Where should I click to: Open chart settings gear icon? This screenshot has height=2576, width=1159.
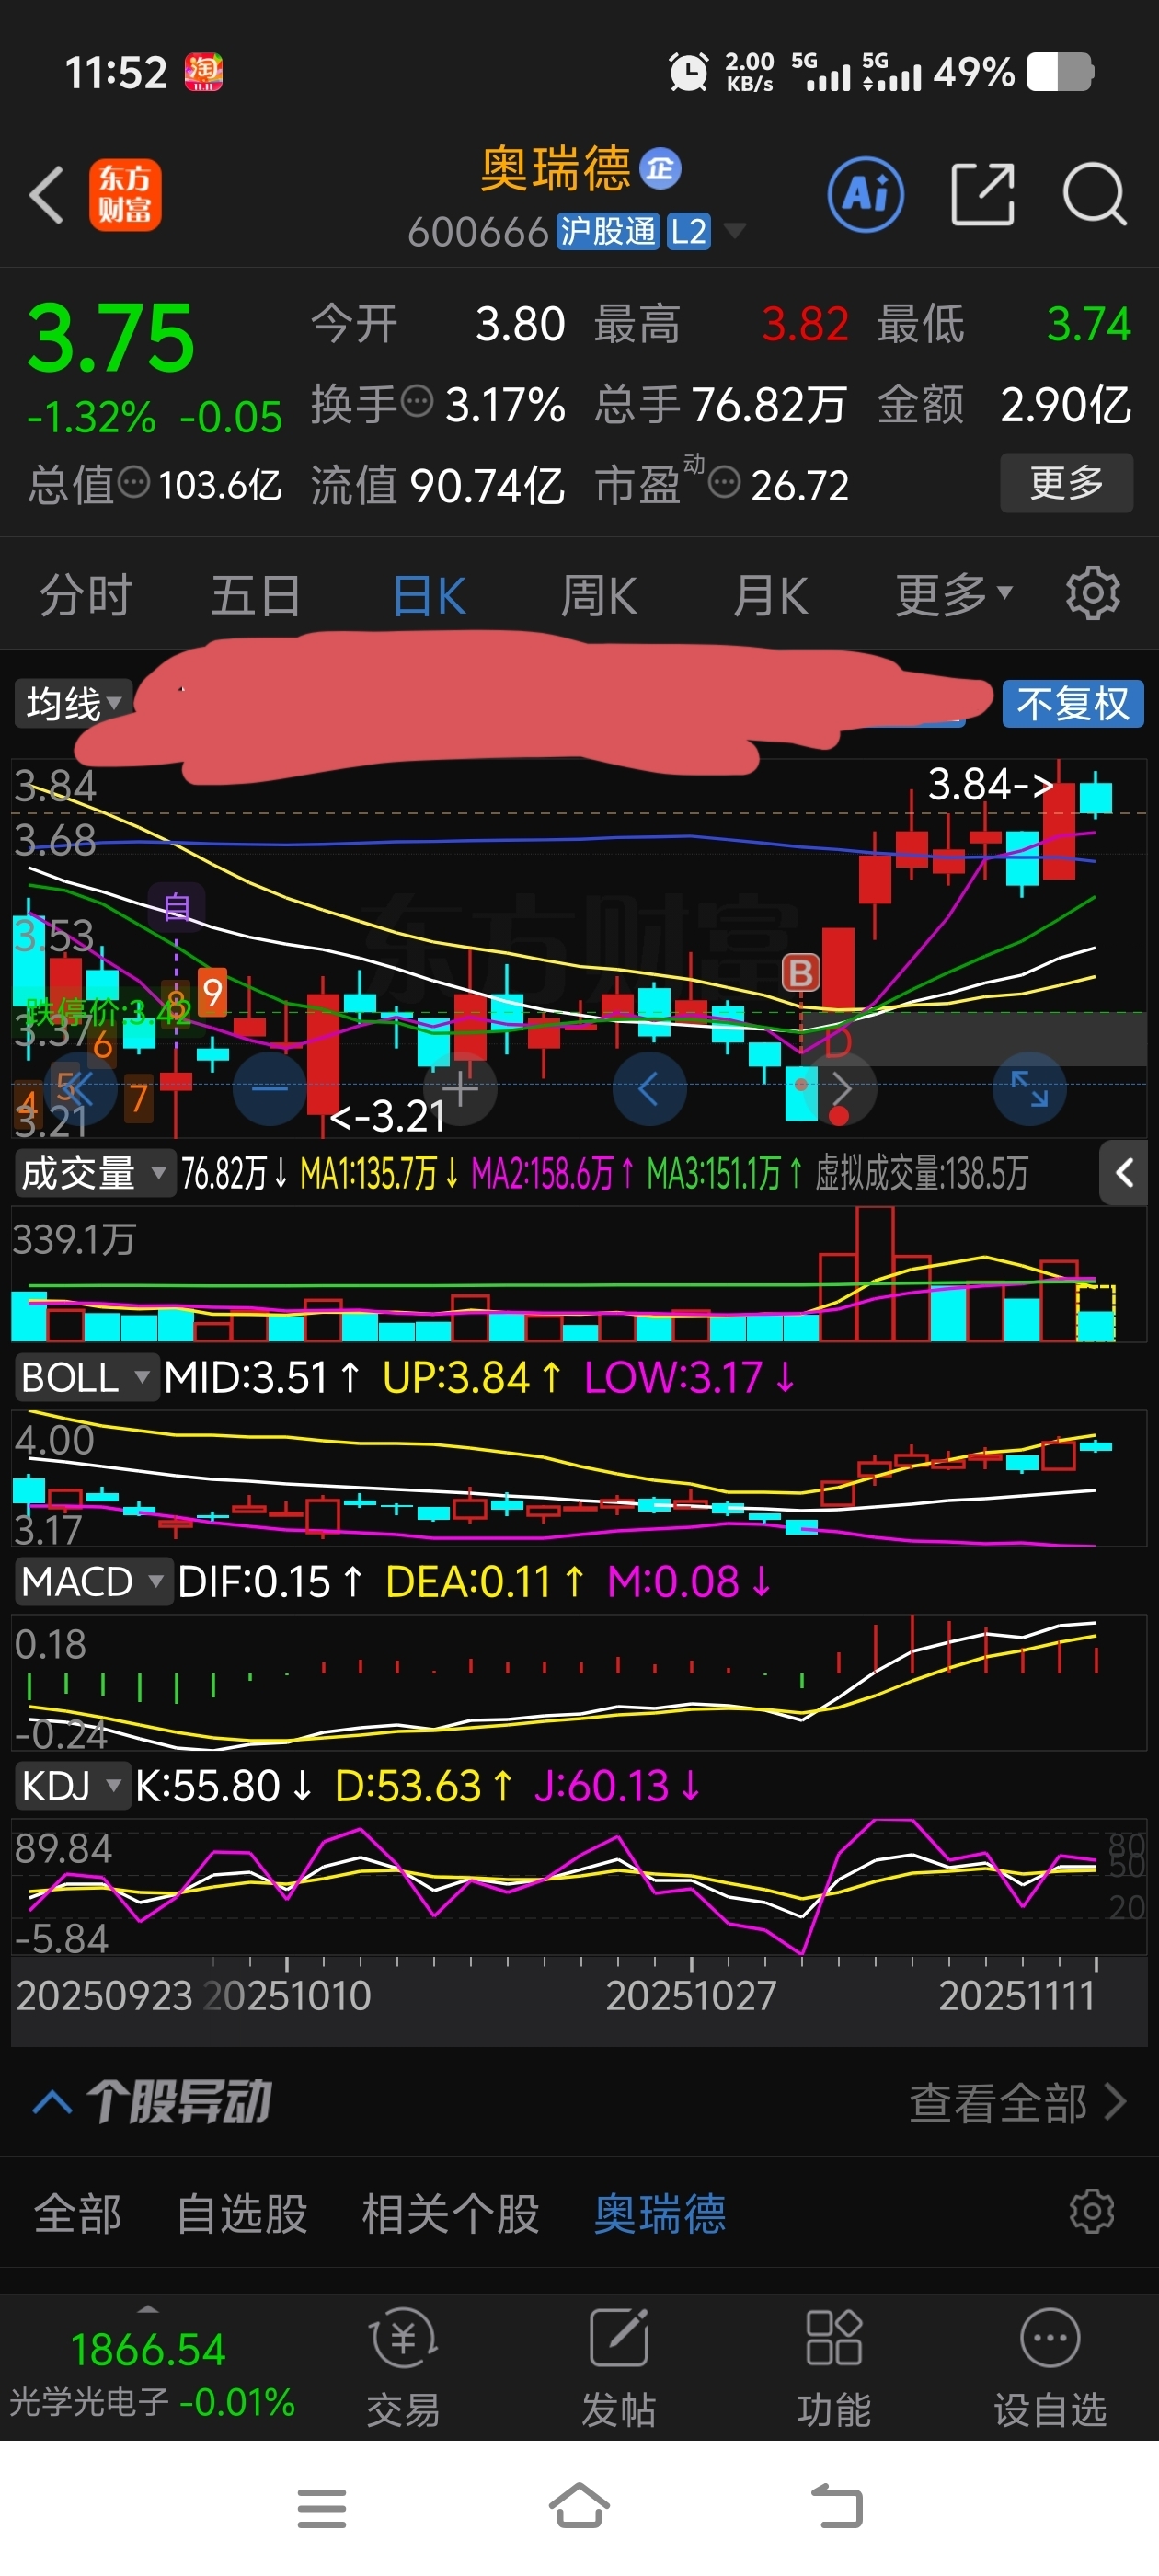pyautogui.click(x=1092, y=594)
